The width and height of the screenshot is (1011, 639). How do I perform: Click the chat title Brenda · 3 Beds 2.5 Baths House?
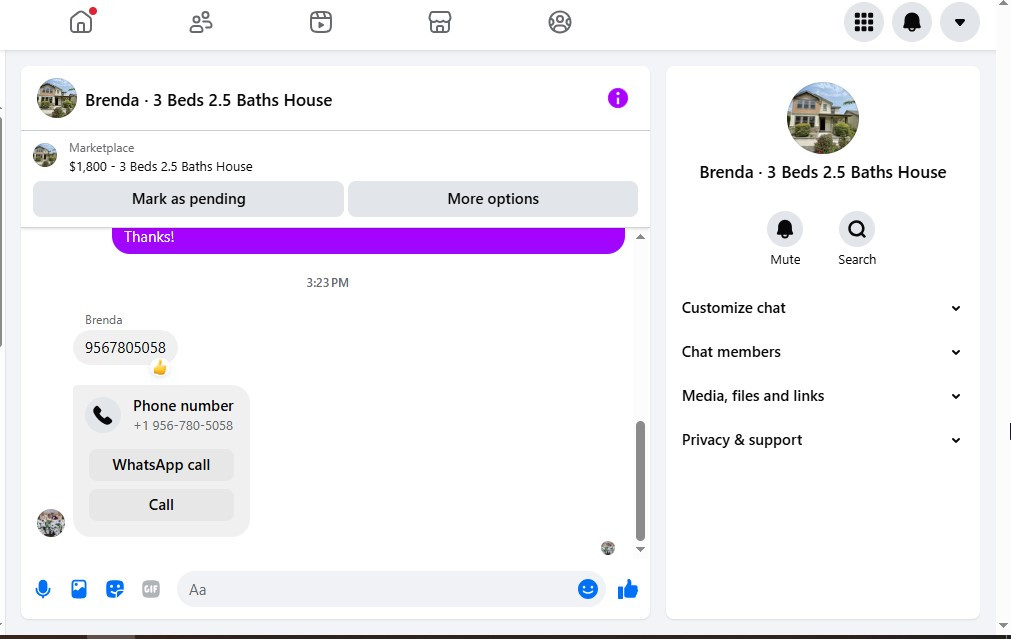coord(209,100)
